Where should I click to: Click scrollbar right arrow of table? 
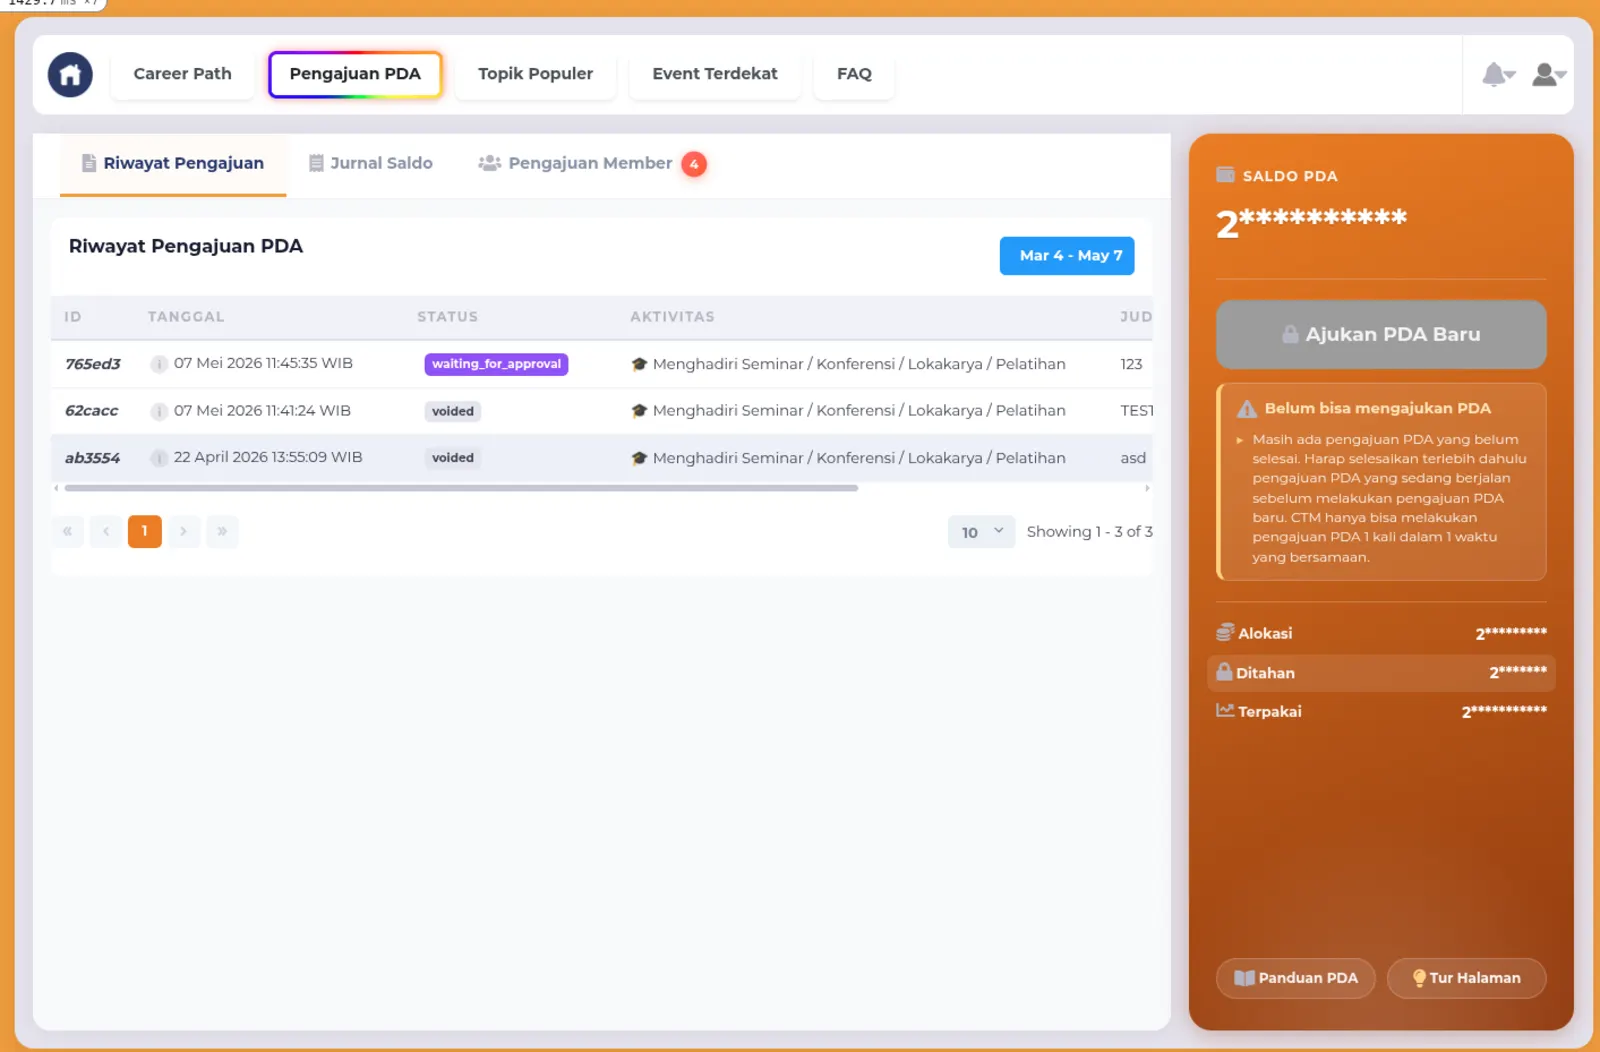[1147, 488]
